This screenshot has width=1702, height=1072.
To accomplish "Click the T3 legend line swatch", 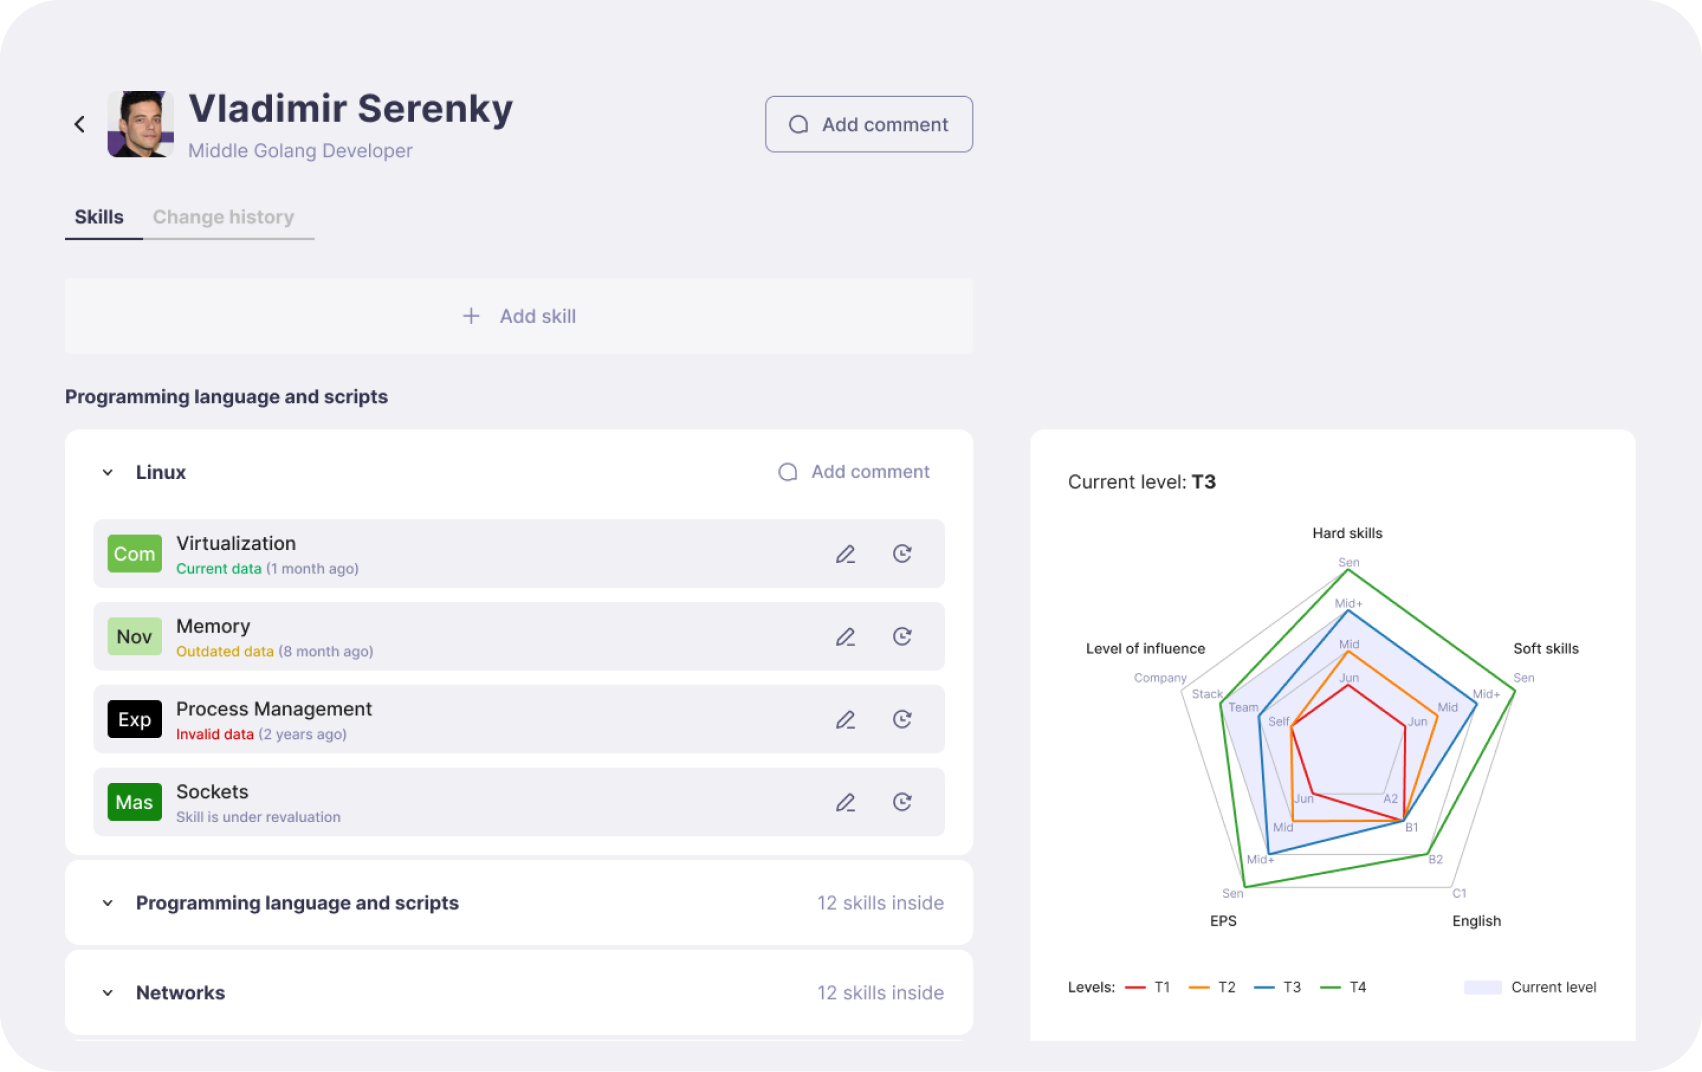I will pos(1264,987).
